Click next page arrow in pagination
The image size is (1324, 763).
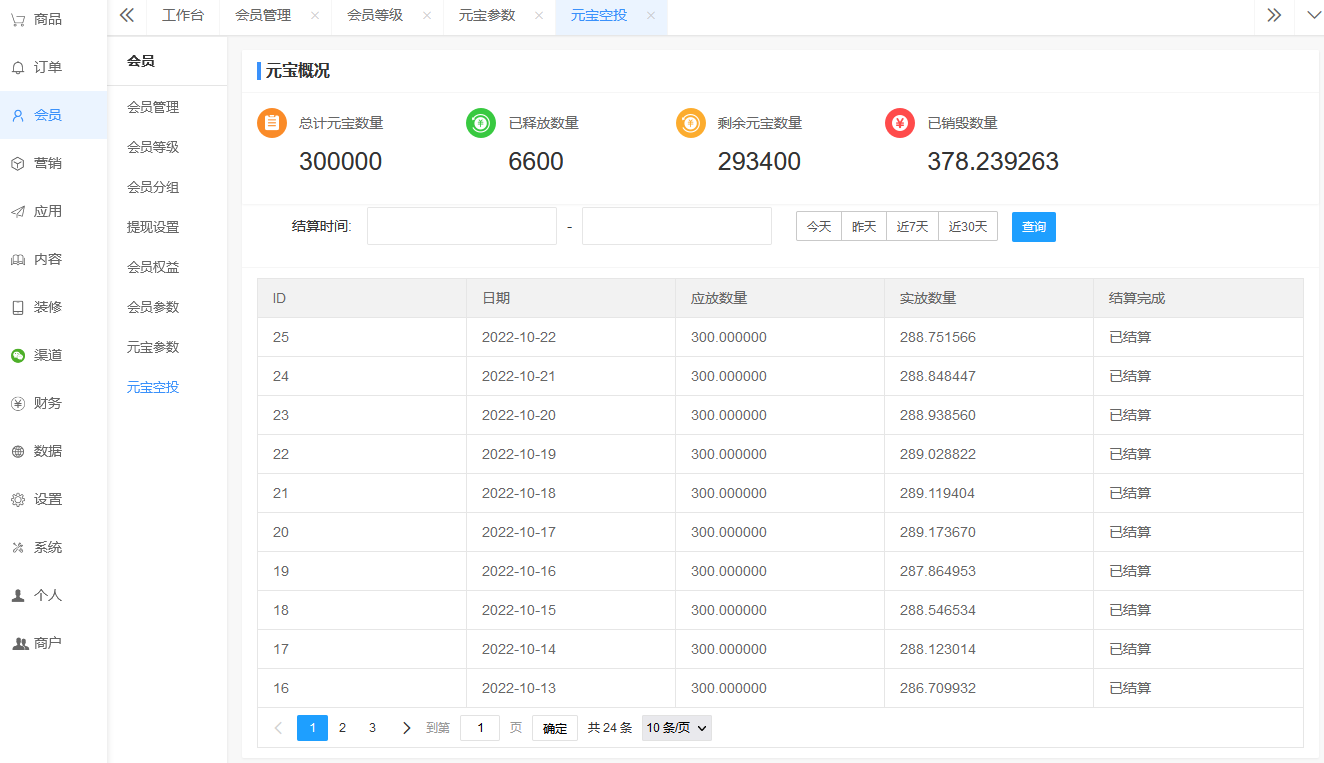tap(406, 728)
